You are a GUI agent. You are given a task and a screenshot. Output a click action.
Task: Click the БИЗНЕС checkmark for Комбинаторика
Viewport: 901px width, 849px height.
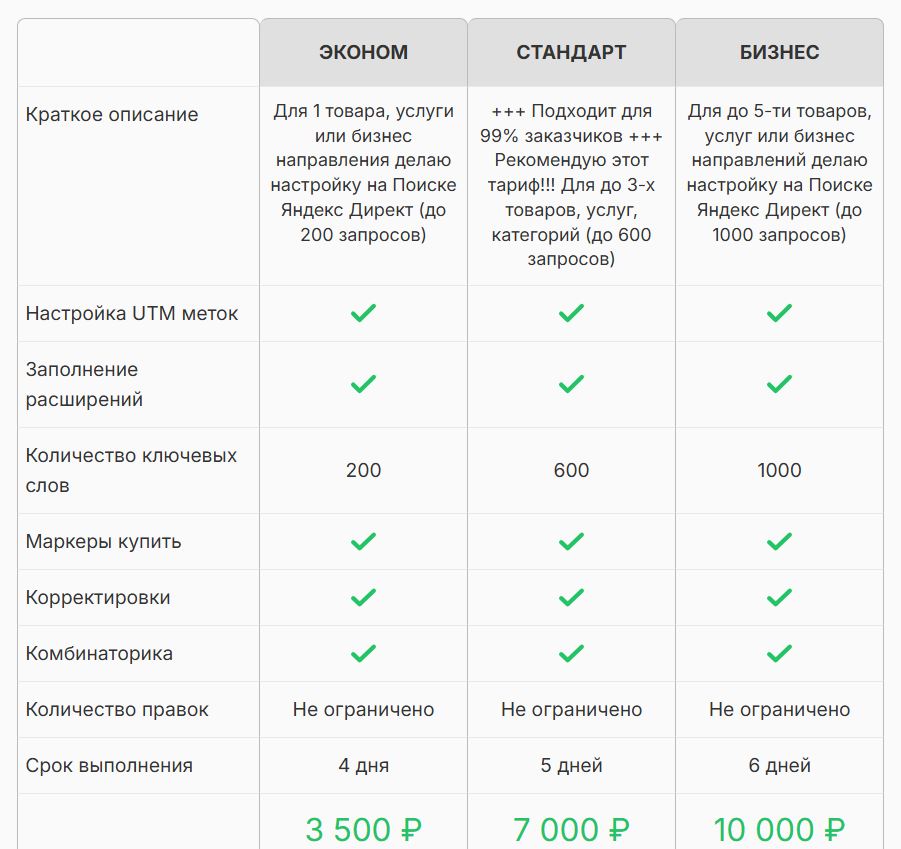click(779, 653)
